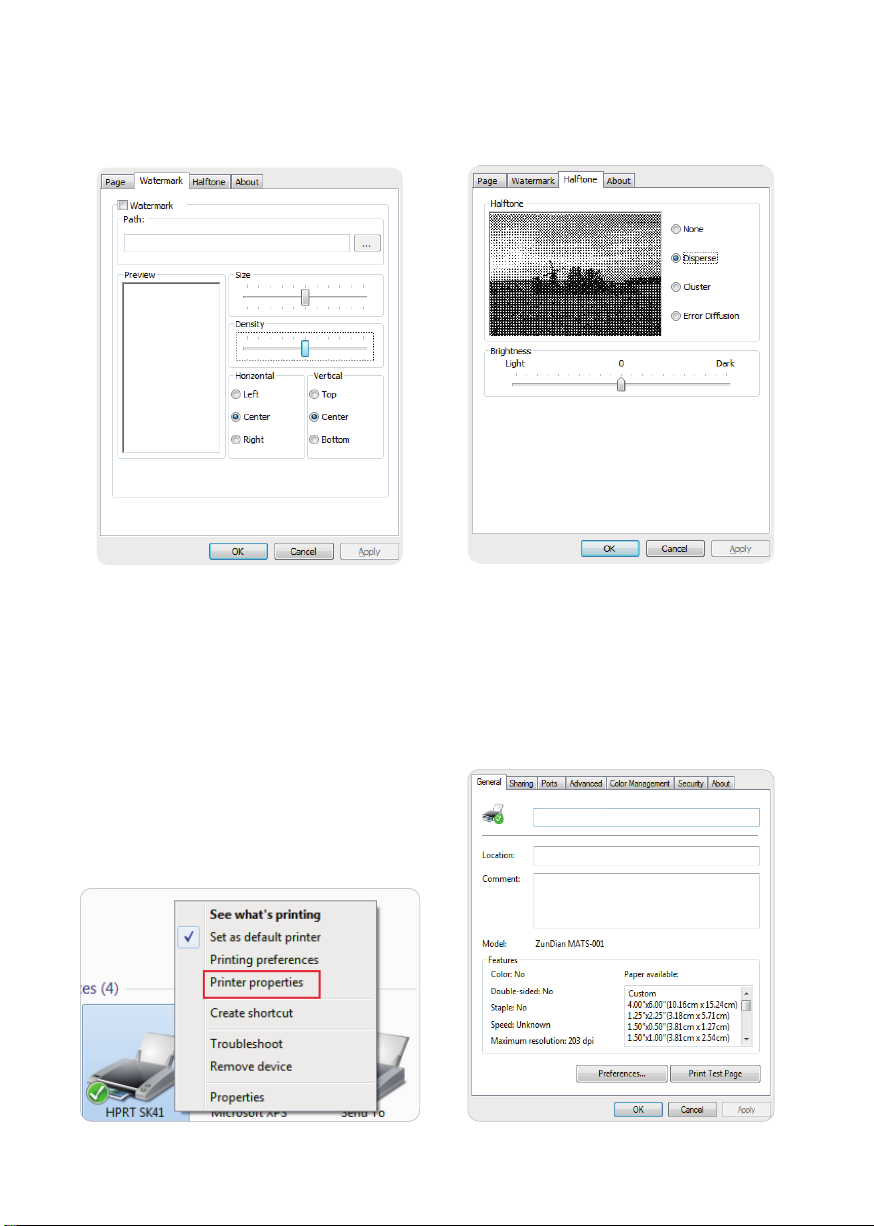
Task: Select Printing preferences menu entry
Action: point(264,960)
